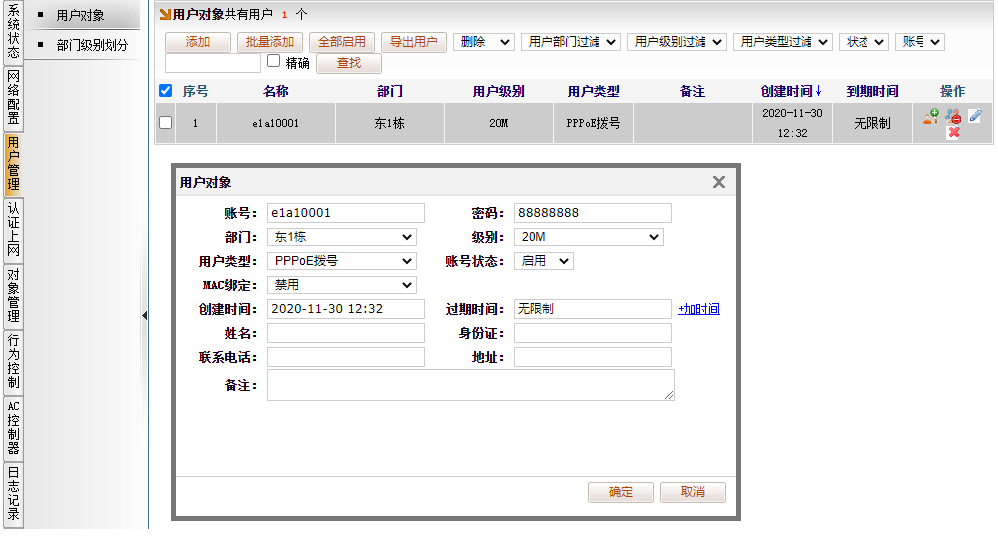Click the 过期时间 field showing 无限制
The image size is (998, 536).
593,309
